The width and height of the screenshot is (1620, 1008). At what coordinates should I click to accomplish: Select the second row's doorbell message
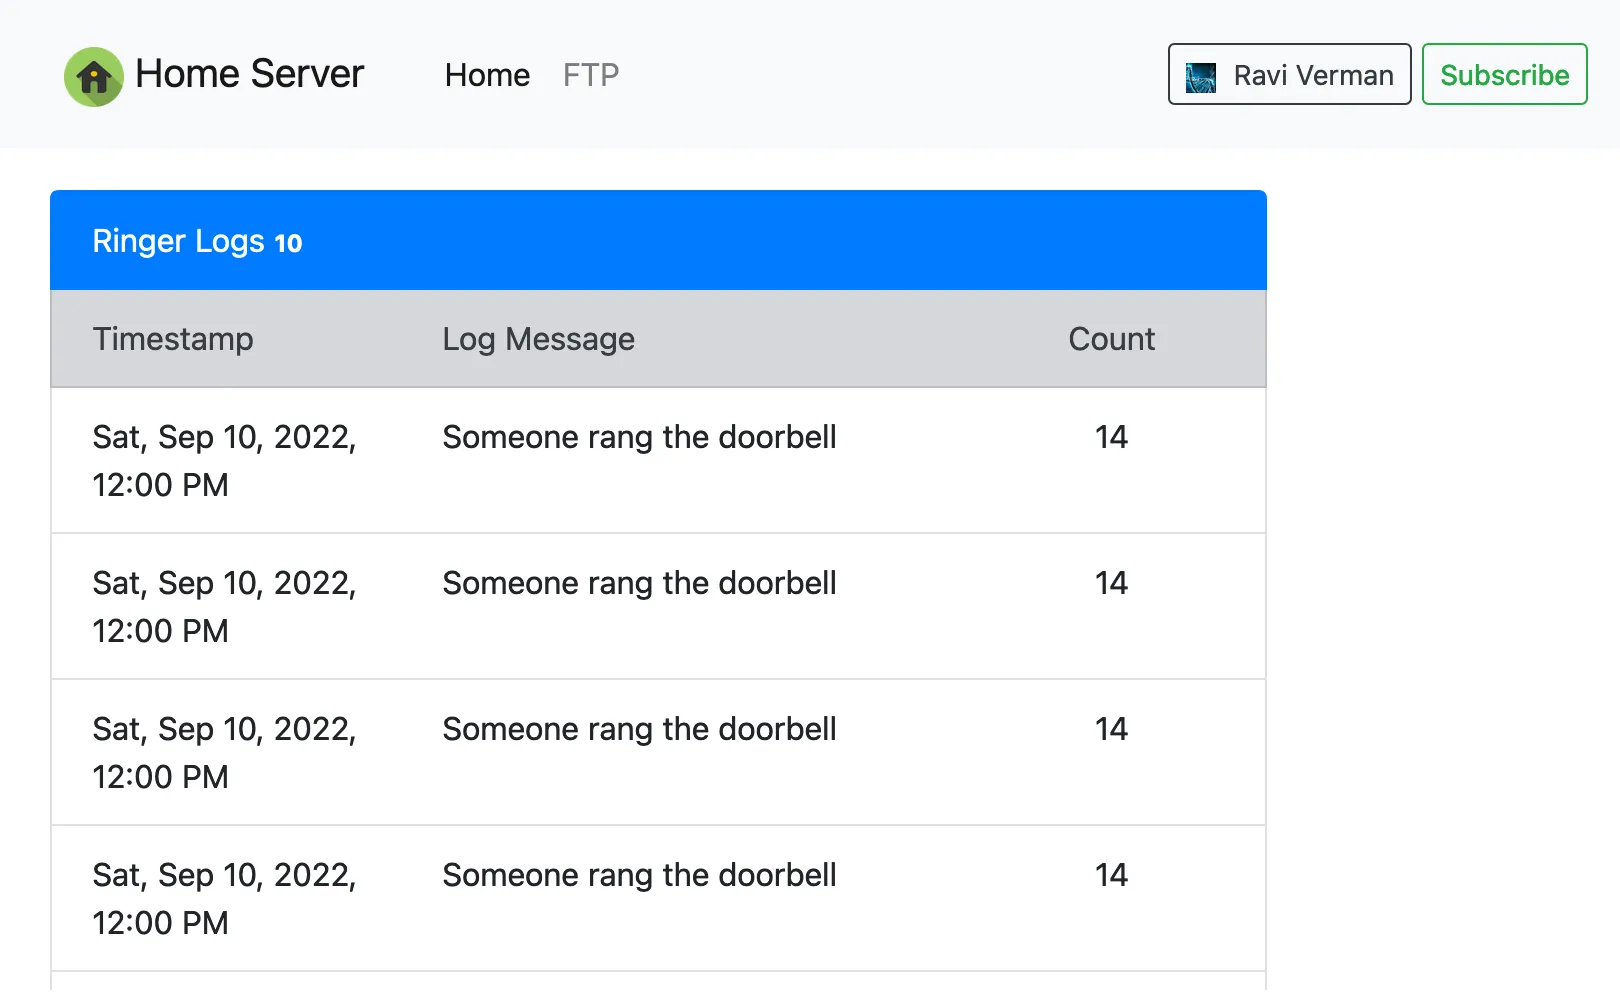pyautogui.click(x=639, y=583)
